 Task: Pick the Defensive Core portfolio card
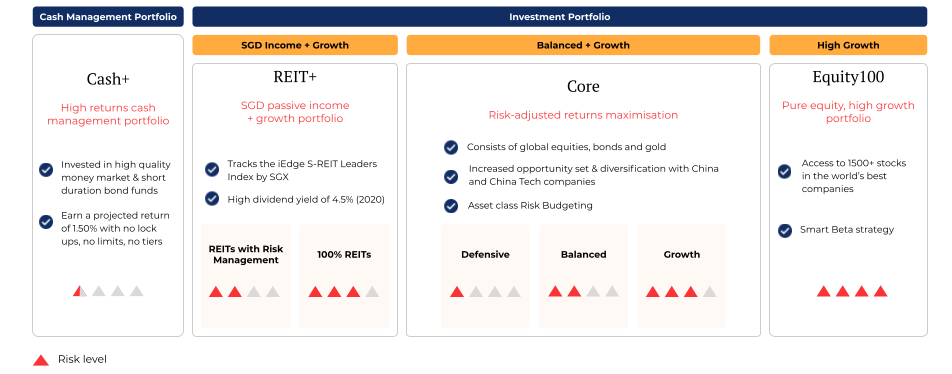click(485, 276)
